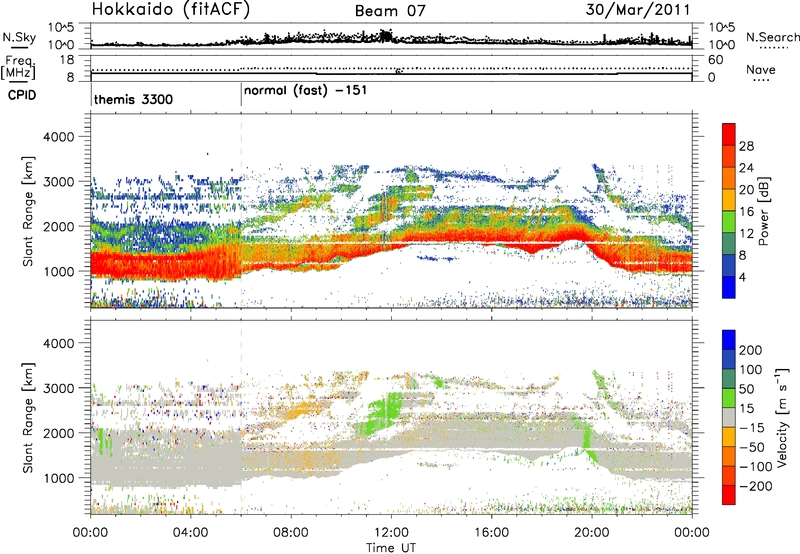Click the 1000 tick on velocity panel
The width and height of the screenshot is (800, 554).
58,478
